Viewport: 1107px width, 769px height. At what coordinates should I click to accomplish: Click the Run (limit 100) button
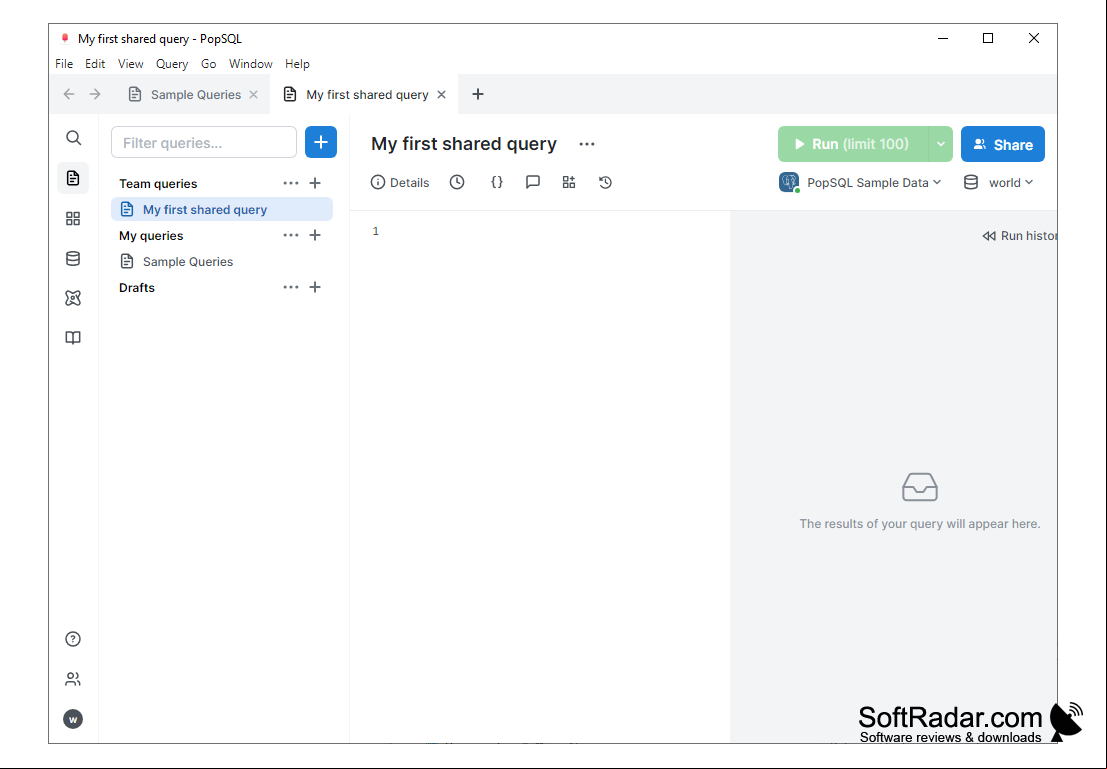(853, 144)
